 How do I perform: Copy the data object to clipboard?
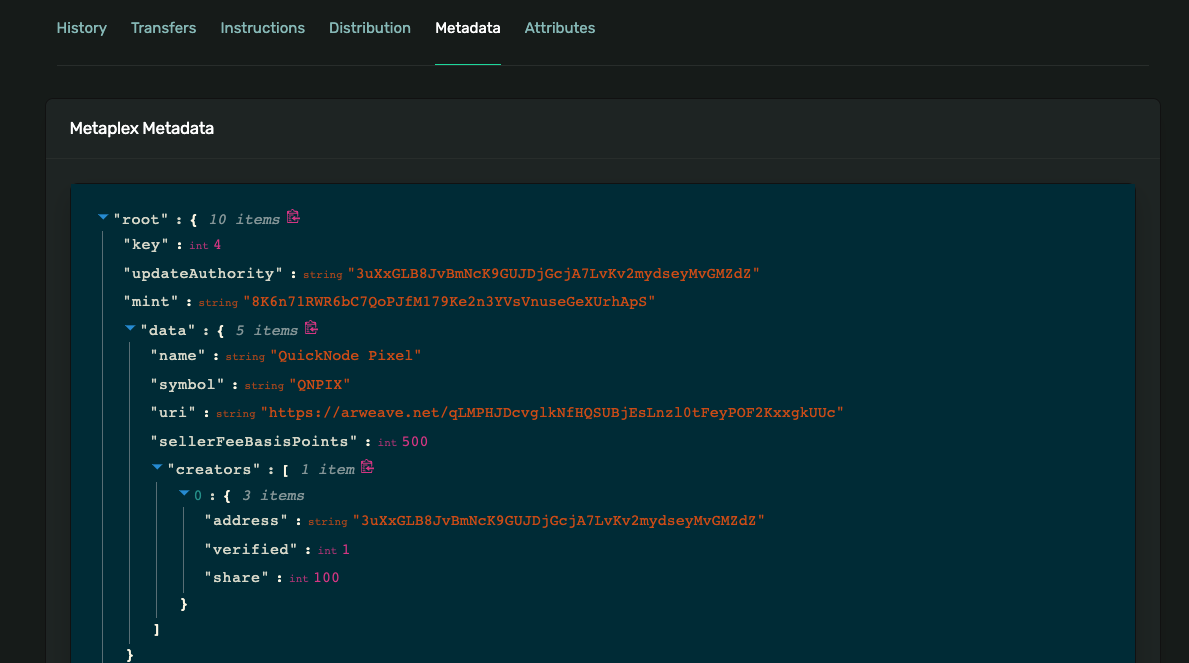311,328
